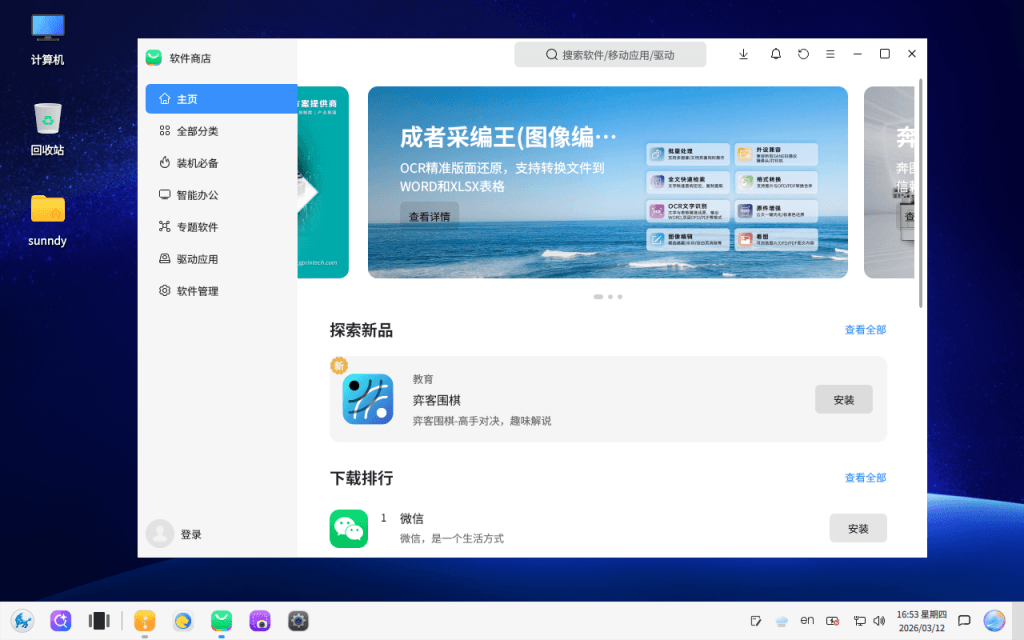
Task: Click the app store taskbar icon
Action: click(221, 620)
